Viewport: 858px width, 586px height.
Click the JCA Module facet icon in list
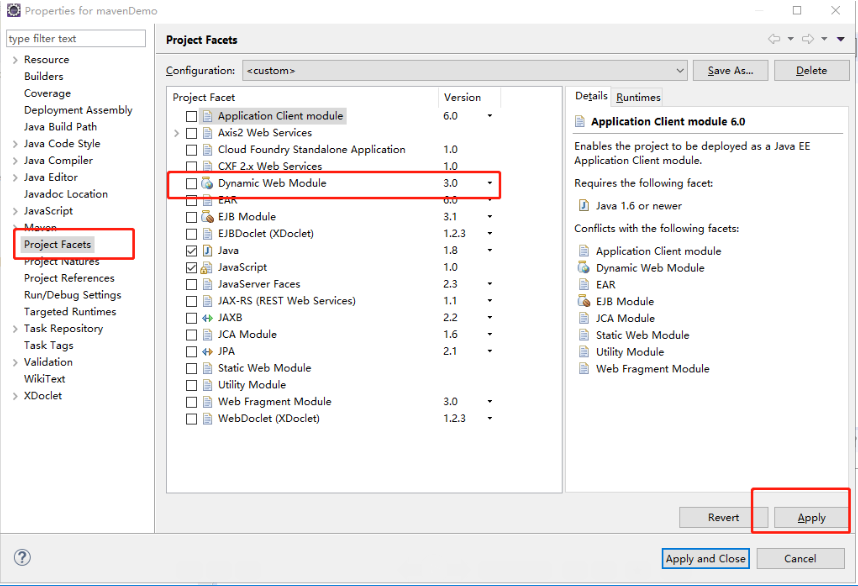[x=207, y=335]
